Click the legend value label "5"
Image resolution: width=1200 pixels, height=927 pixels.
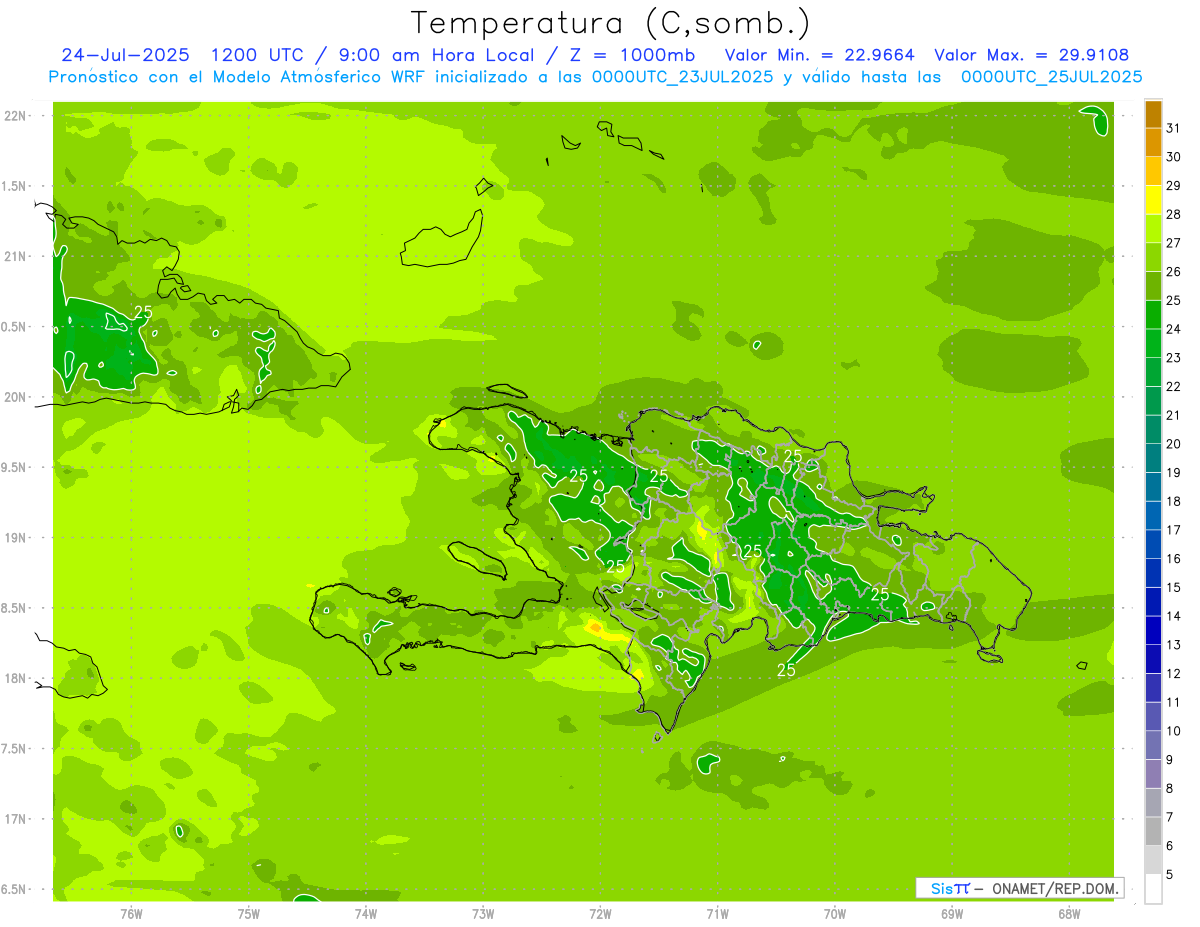click(x=1170, y=874)
